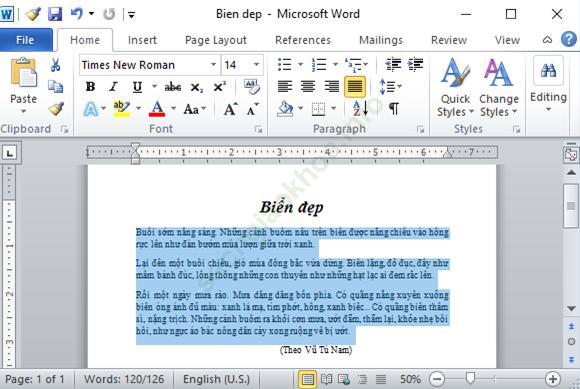Image resolution: width=580 pixels, height=389 pixels.
Task: Toggle Italic formatting
Action: tap(113, 87)
